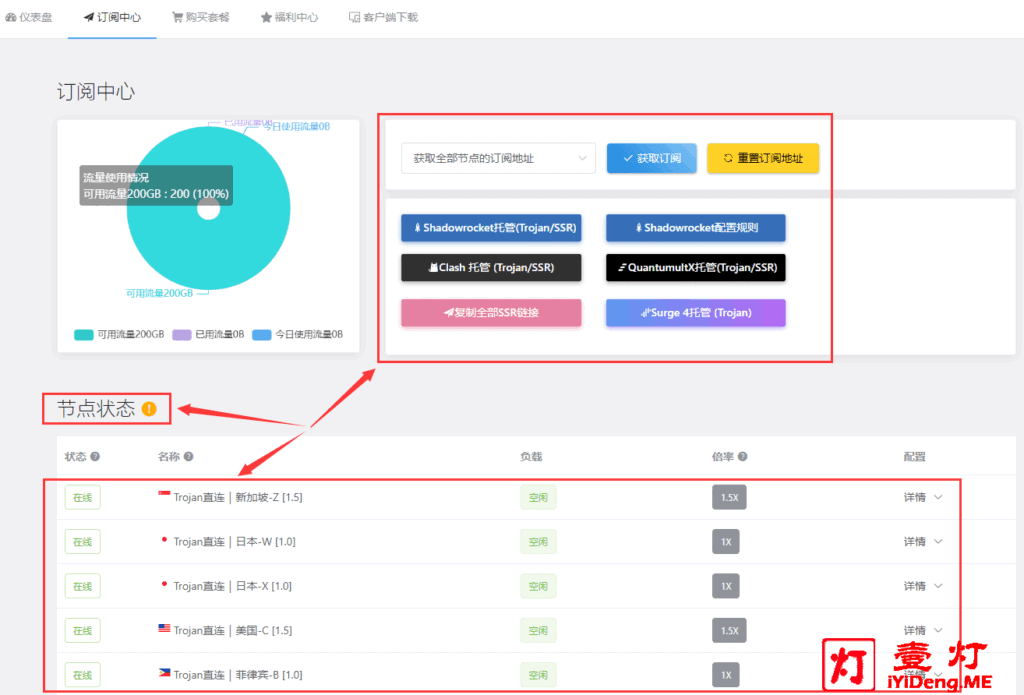Expand the 获取全部节点的订阅地址 dropdown

(498, 158)
